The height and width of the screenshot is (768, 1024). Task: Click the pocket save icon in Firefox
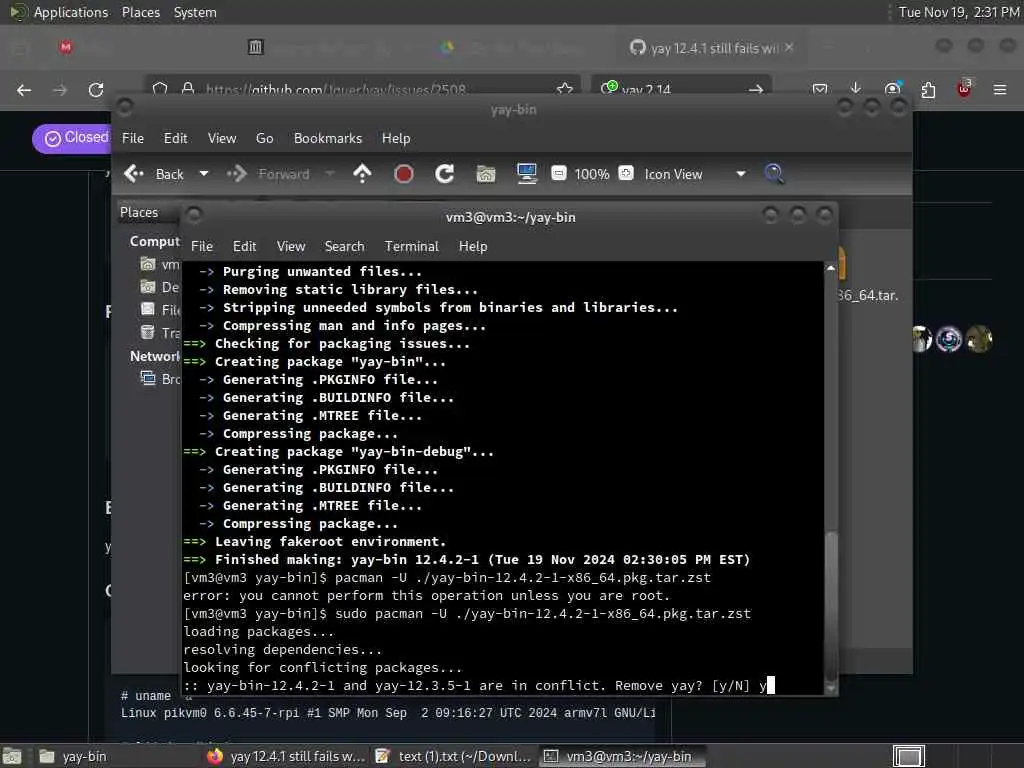tap(820, 89)
